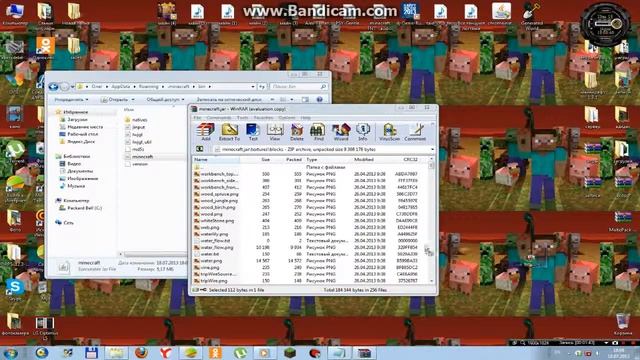
Task: Click the Explorer change view icon
Action: pyautogui.click(x=283, y=99)
